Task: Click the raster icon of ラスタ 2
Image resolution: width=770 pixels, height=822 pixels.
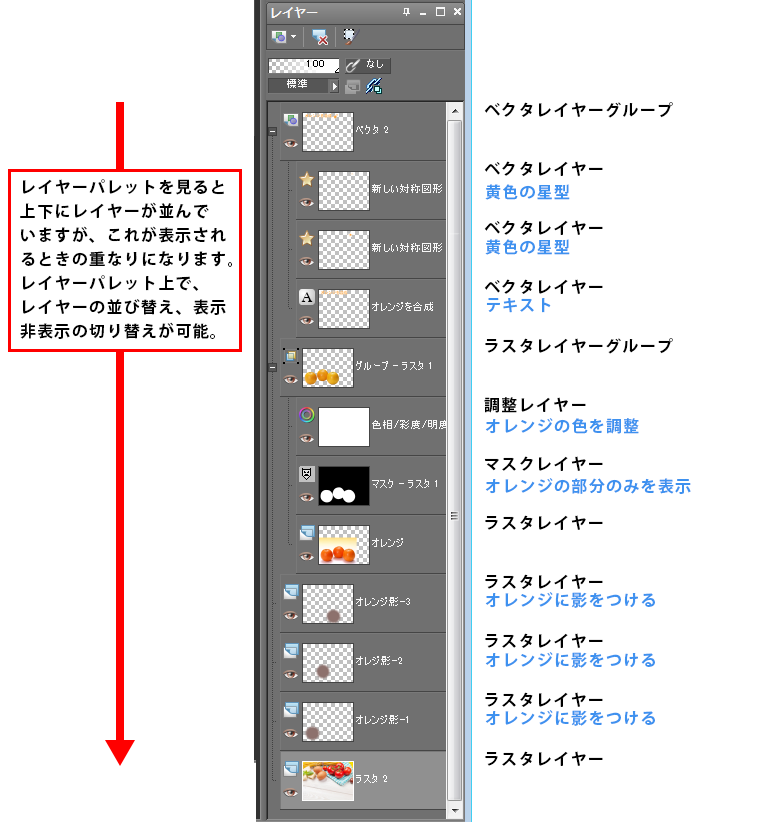Action: pyautogui.click(x=291, y=769)
